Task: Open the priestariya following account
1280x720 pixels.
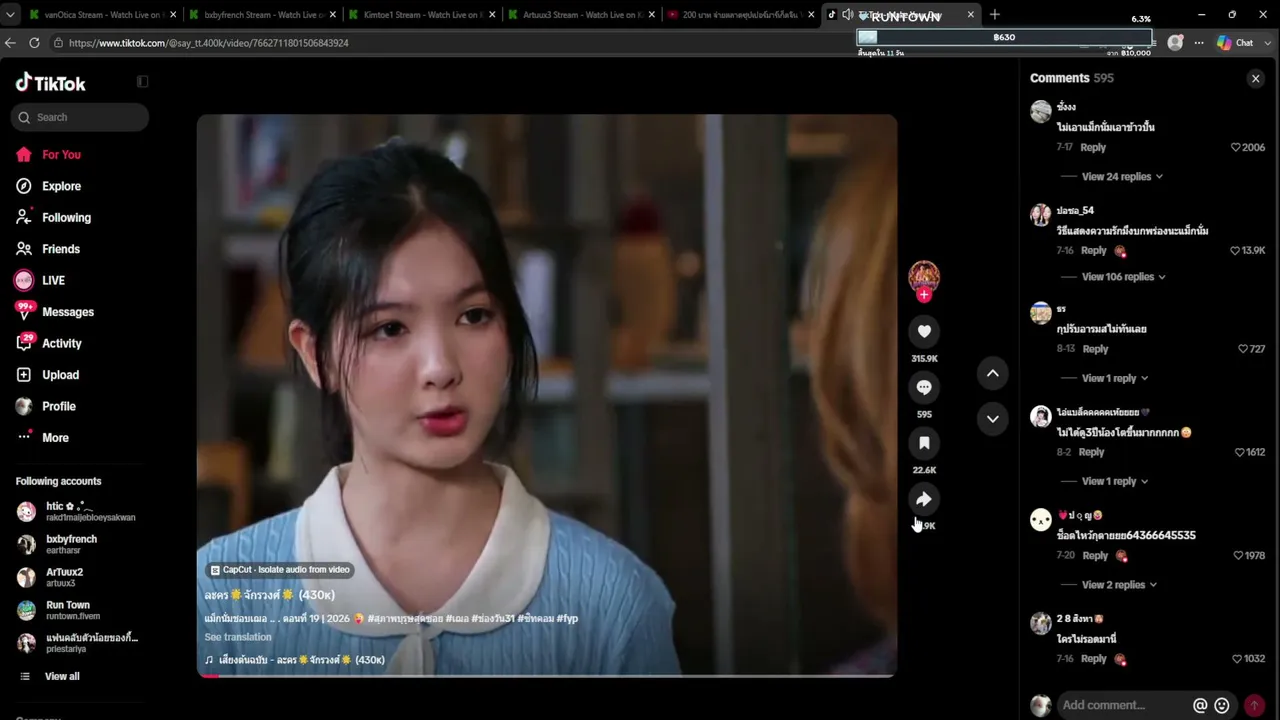Action: coord(77,643)
